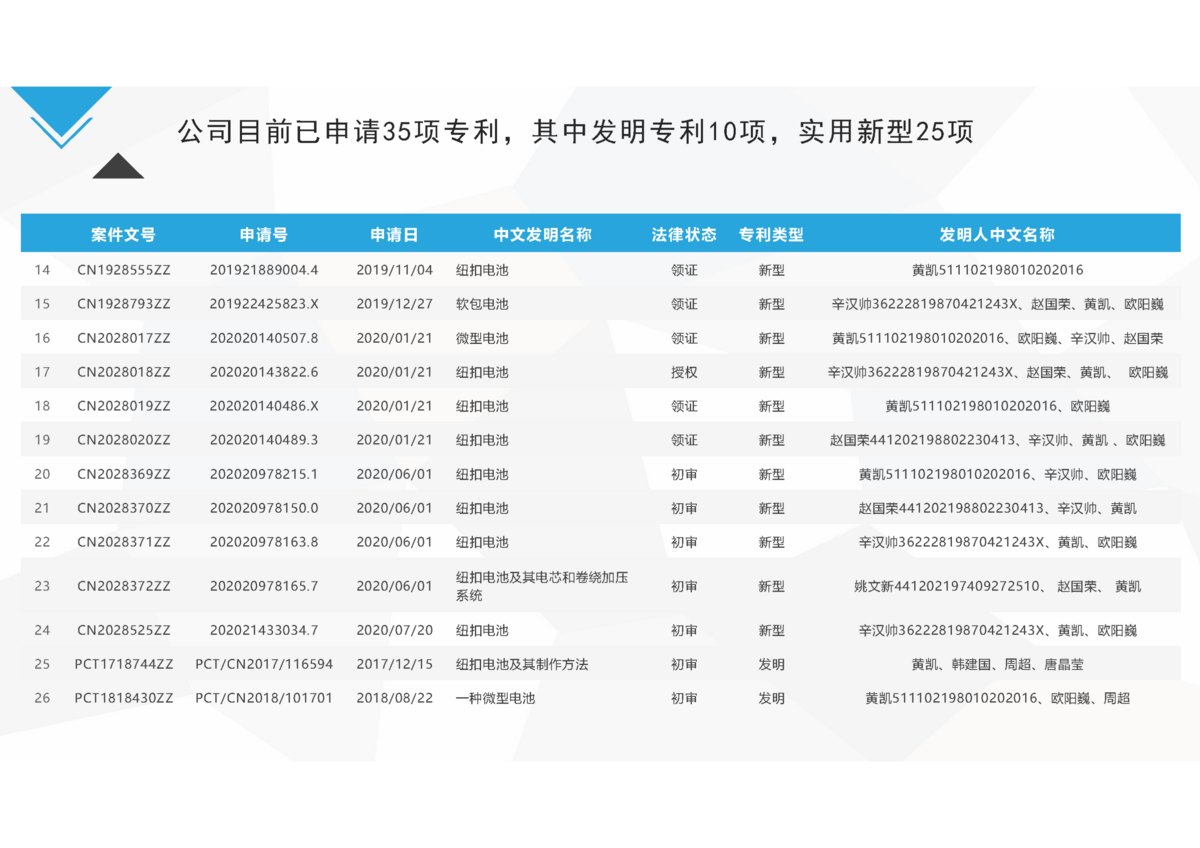
Task: Click the 专利类型 column header
Action: click(x=771, y=235)
